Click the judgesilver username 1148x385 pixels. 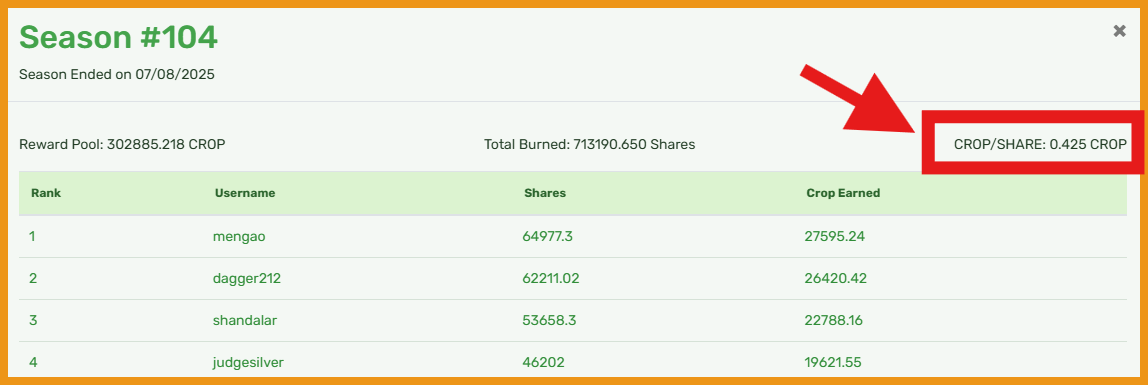pos(248,362)
